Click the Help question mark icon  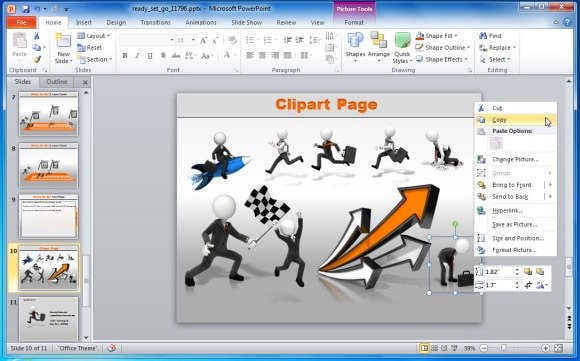pos(567,22)
